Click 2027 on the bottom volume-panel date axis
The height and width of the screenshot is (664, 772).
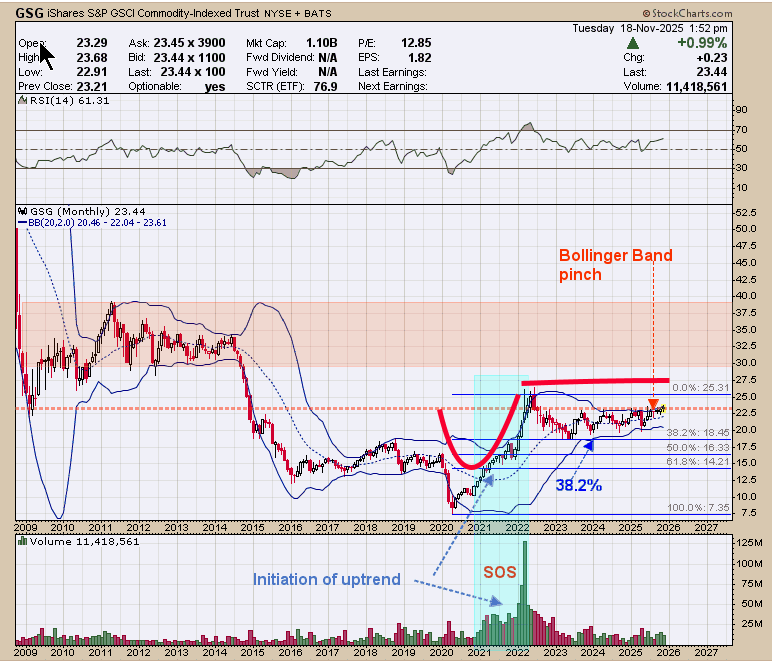point(706,652)
